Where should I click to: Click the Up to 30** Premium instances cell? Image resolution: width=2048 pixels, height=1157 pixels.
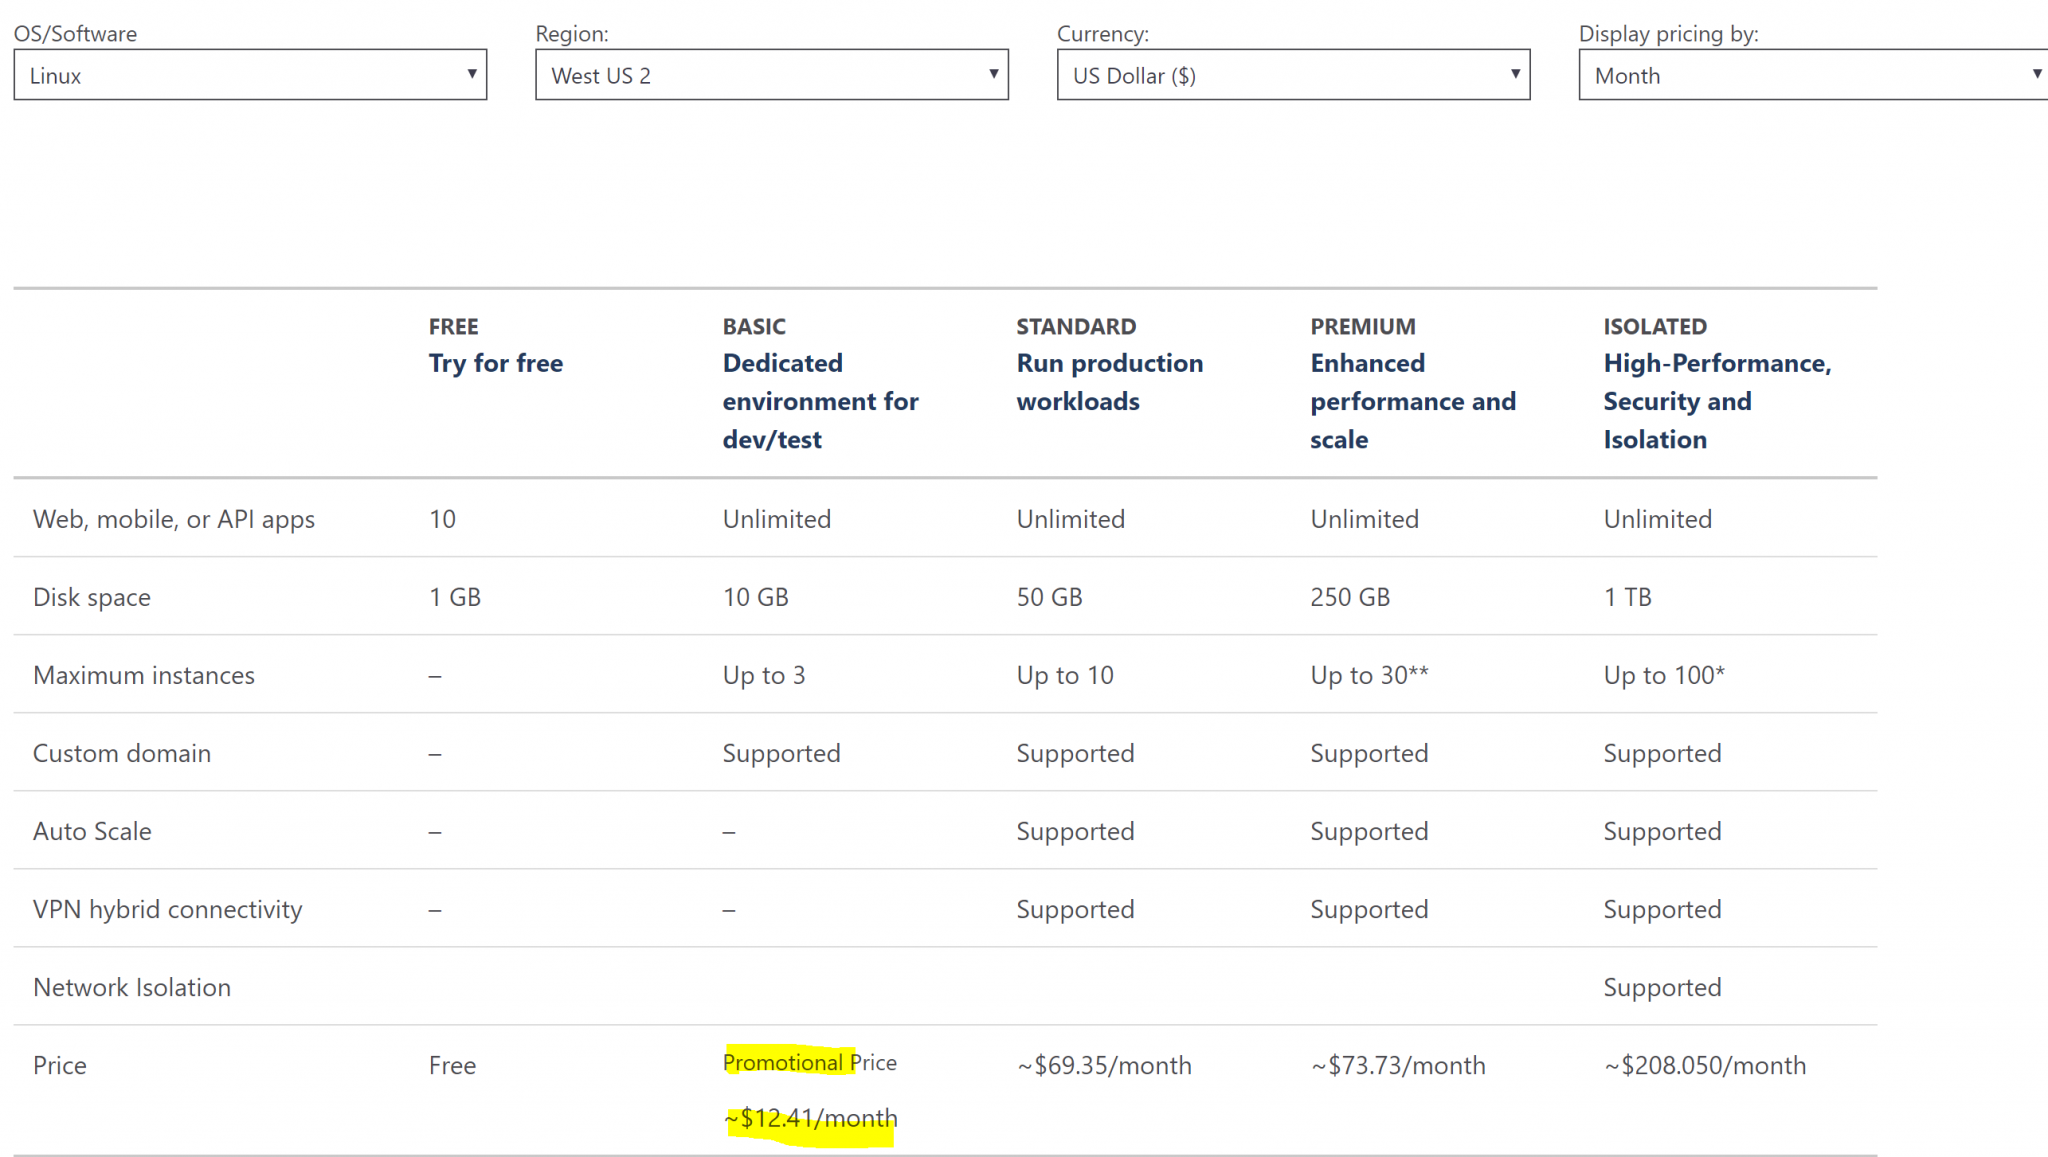1369,675
